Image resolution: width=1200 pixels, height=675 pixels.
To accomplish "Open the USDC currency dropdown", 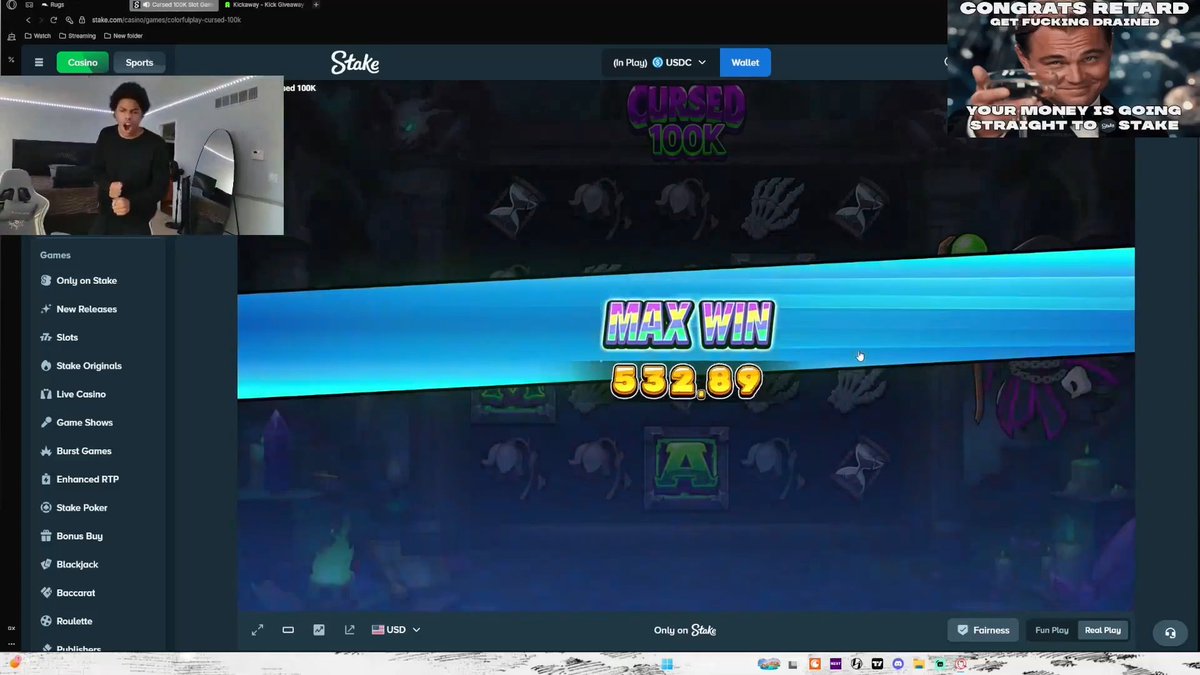I will (x=660, y=62).
